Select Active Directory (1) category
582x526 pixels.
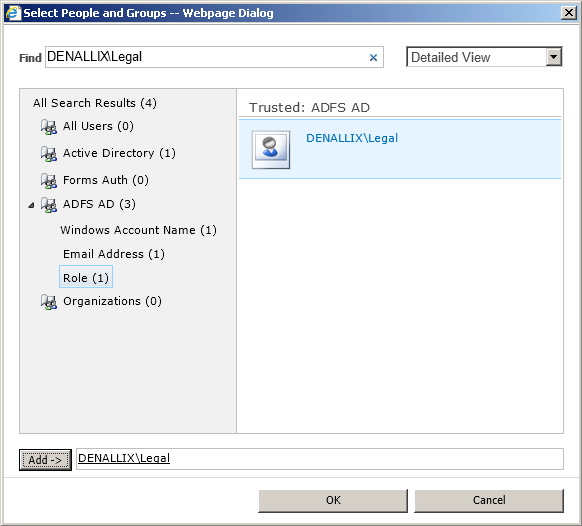tap(119, 153)
